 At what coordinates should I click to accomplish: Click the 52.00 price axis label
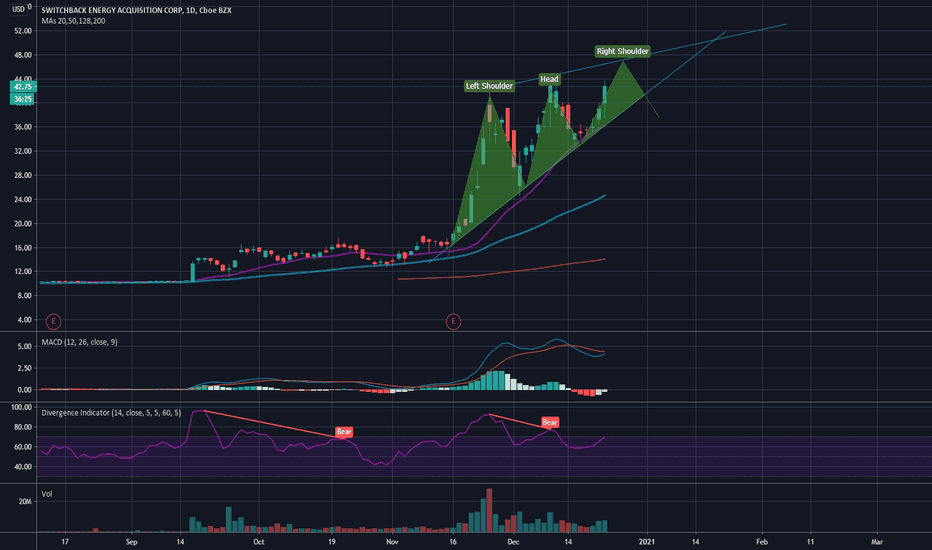[23, 31]
